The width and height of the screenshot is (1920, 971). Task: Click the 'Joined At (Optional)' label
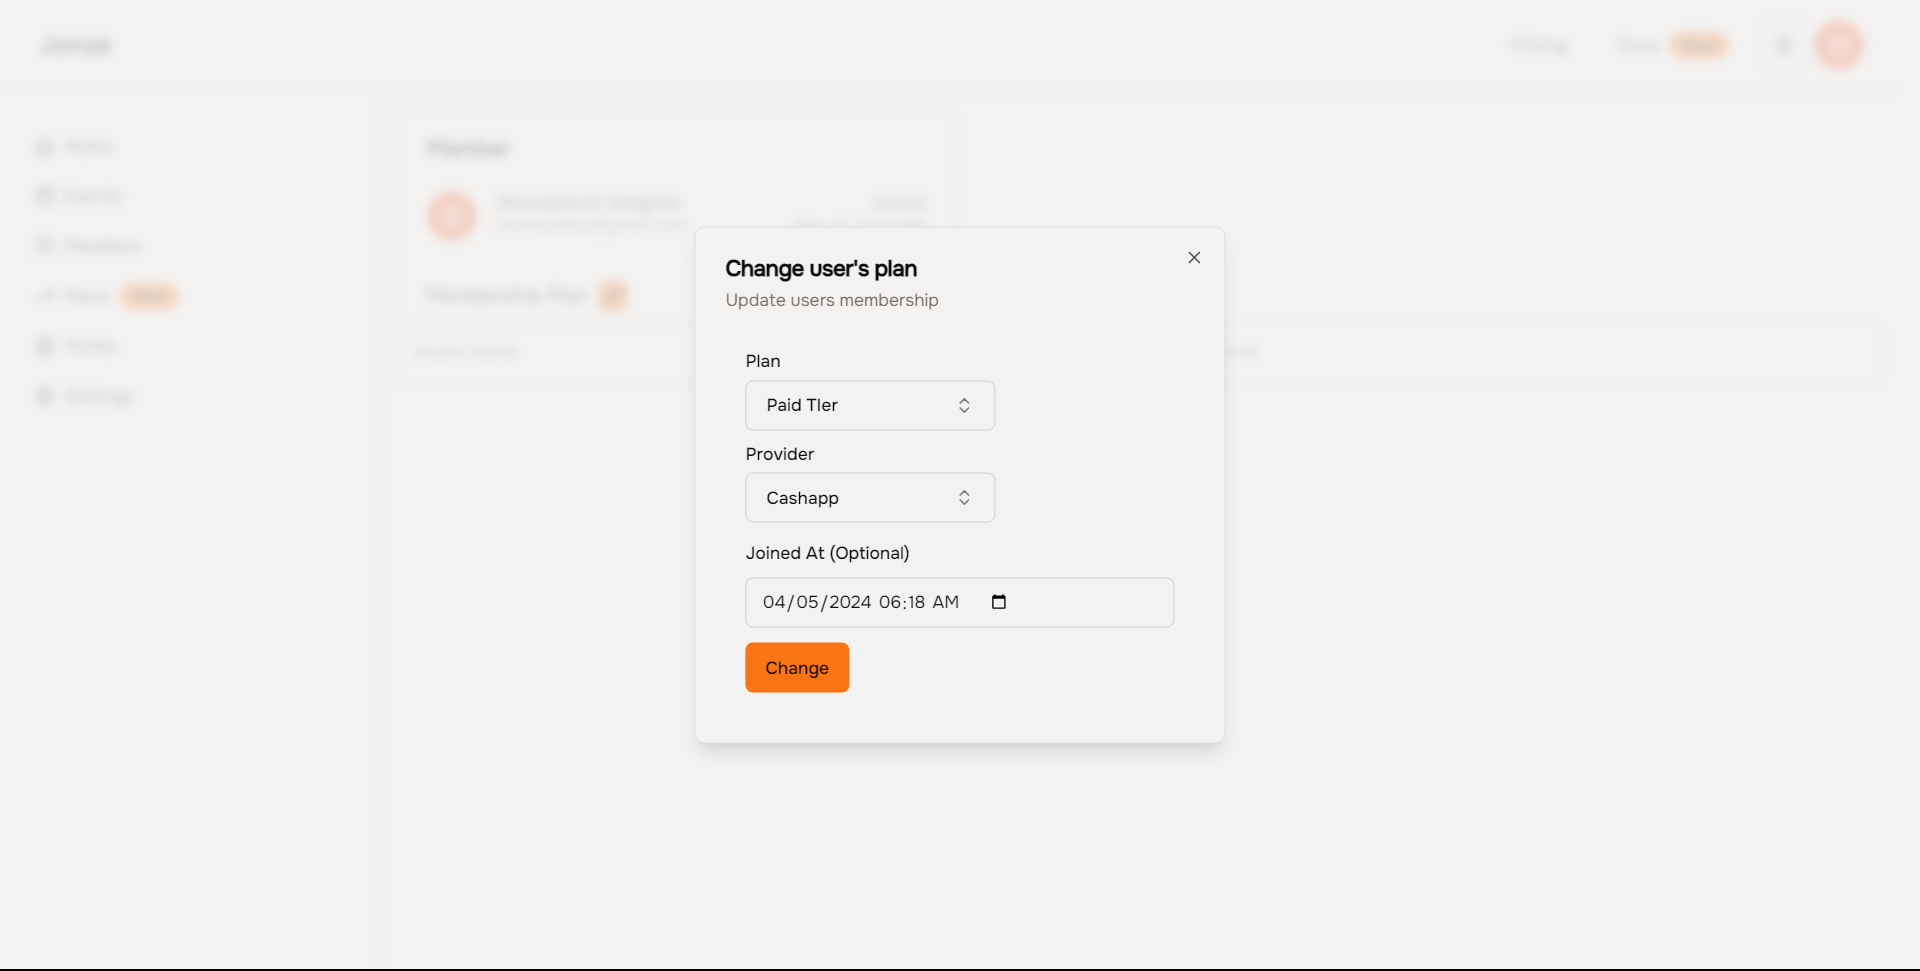point(828,553)
